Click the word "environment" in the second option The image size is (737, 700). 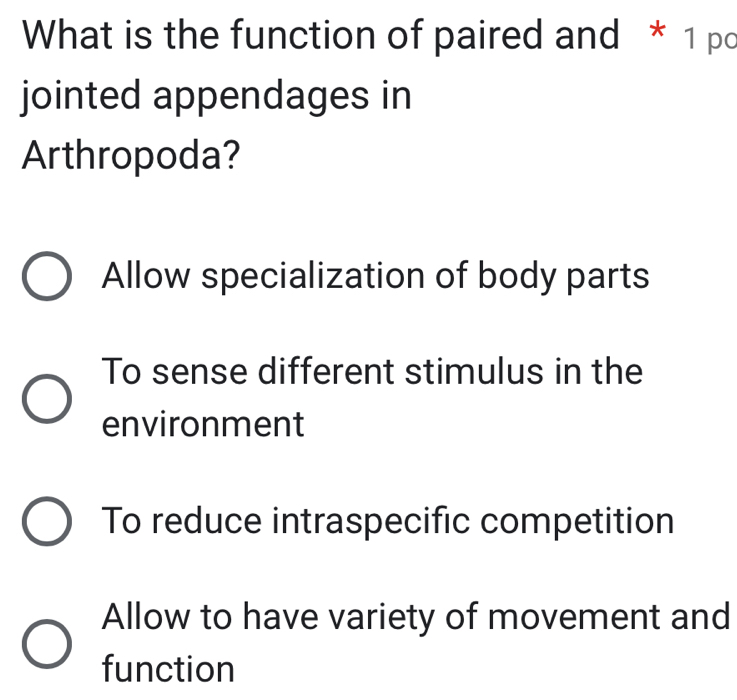click(x=202, y=425)
